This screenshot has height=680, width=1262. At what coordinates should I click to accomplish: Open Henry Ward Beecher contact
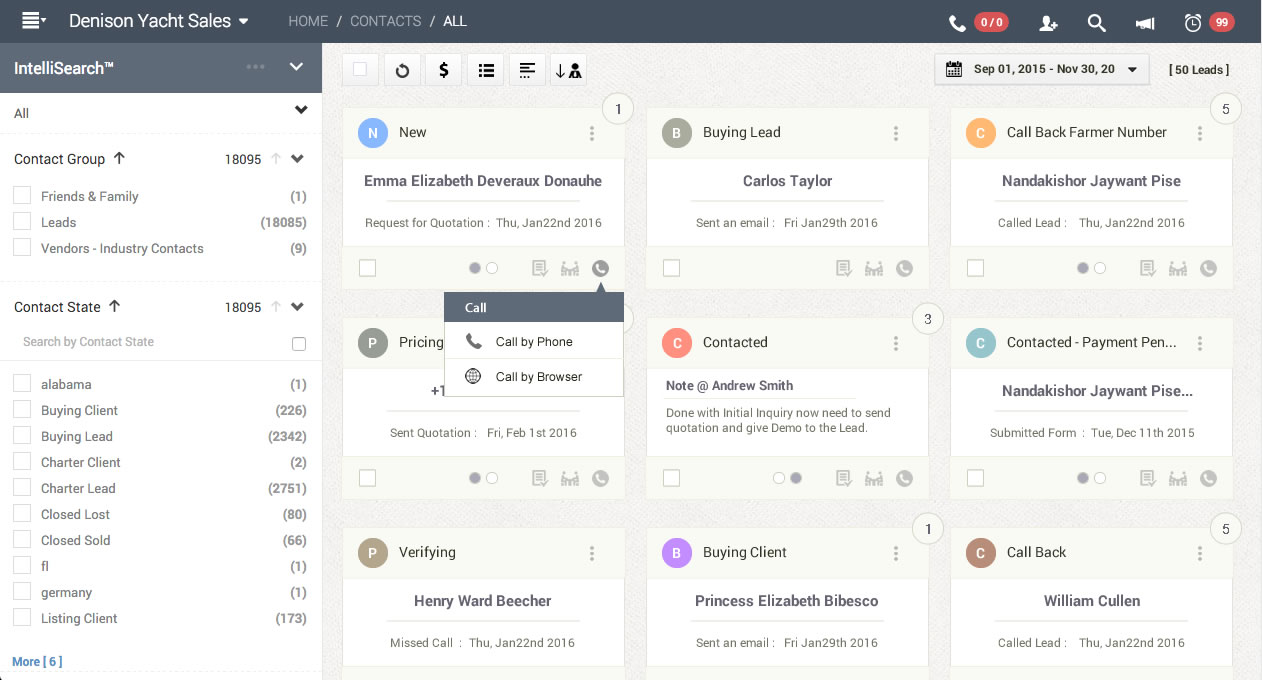(x=483, y=601)
